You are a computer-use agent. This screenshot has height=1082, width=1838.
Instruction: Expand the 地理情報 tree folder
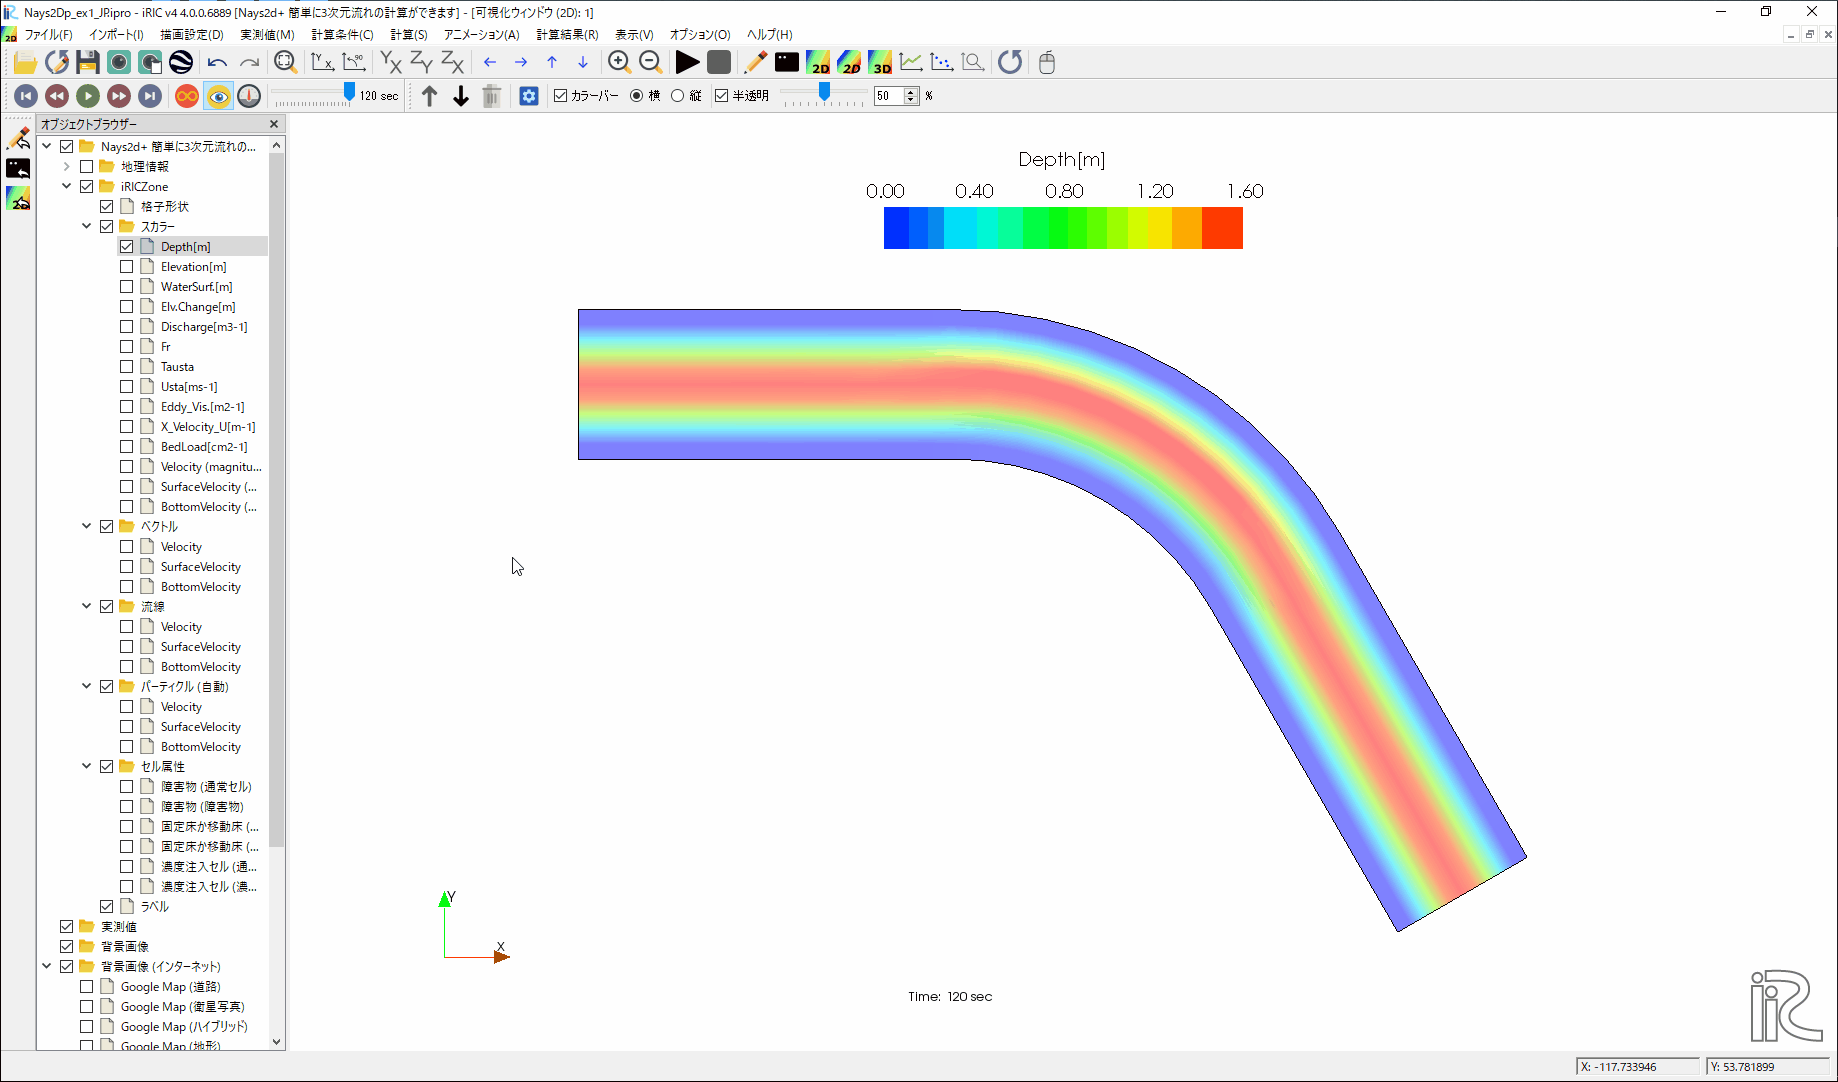tap(67, 167)
